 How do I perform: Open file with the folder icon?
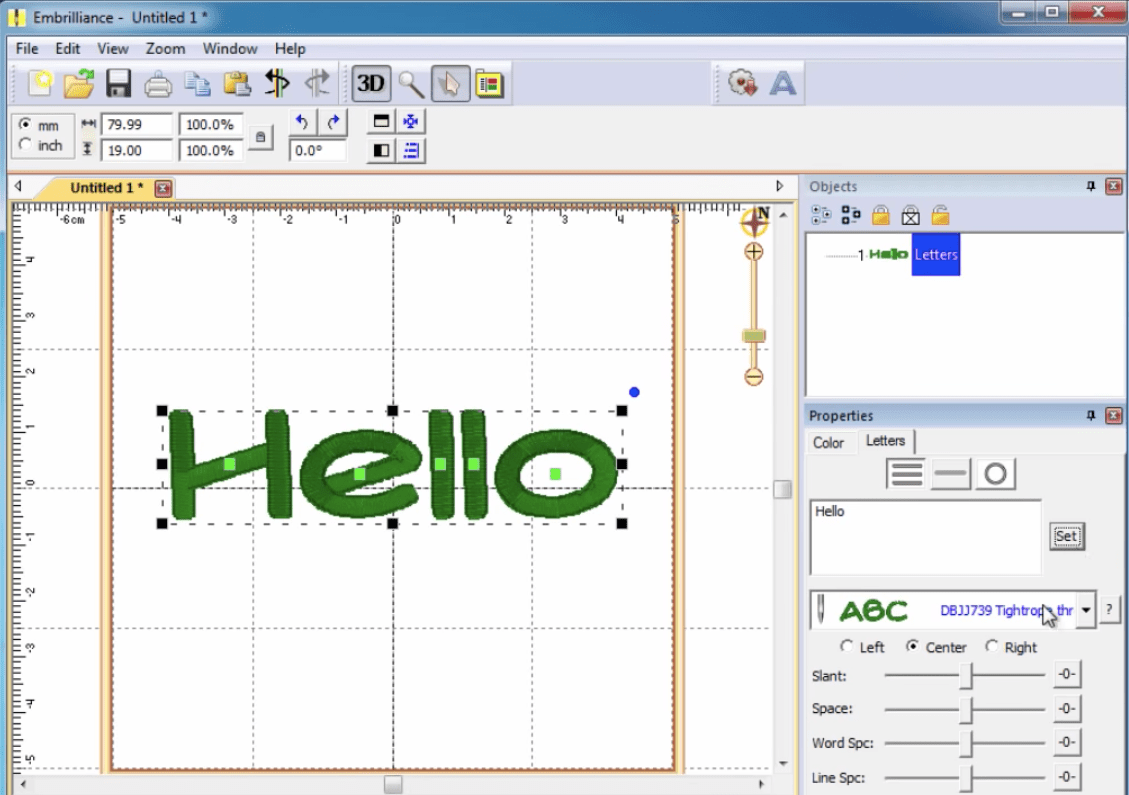point(78,84)
